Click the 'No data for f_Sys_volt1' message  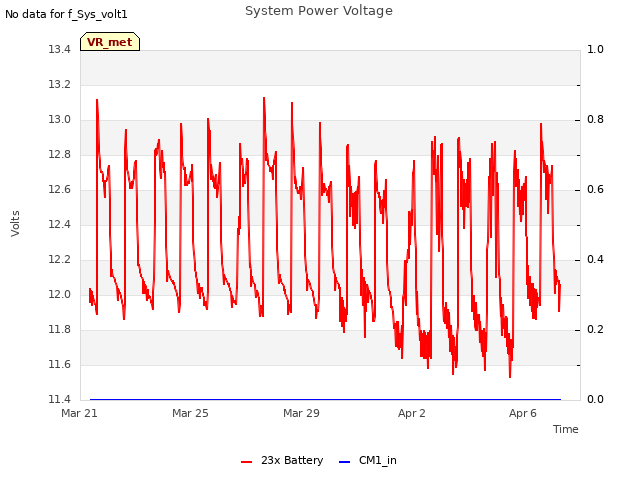pyautogui.click(x=66, y=14)
